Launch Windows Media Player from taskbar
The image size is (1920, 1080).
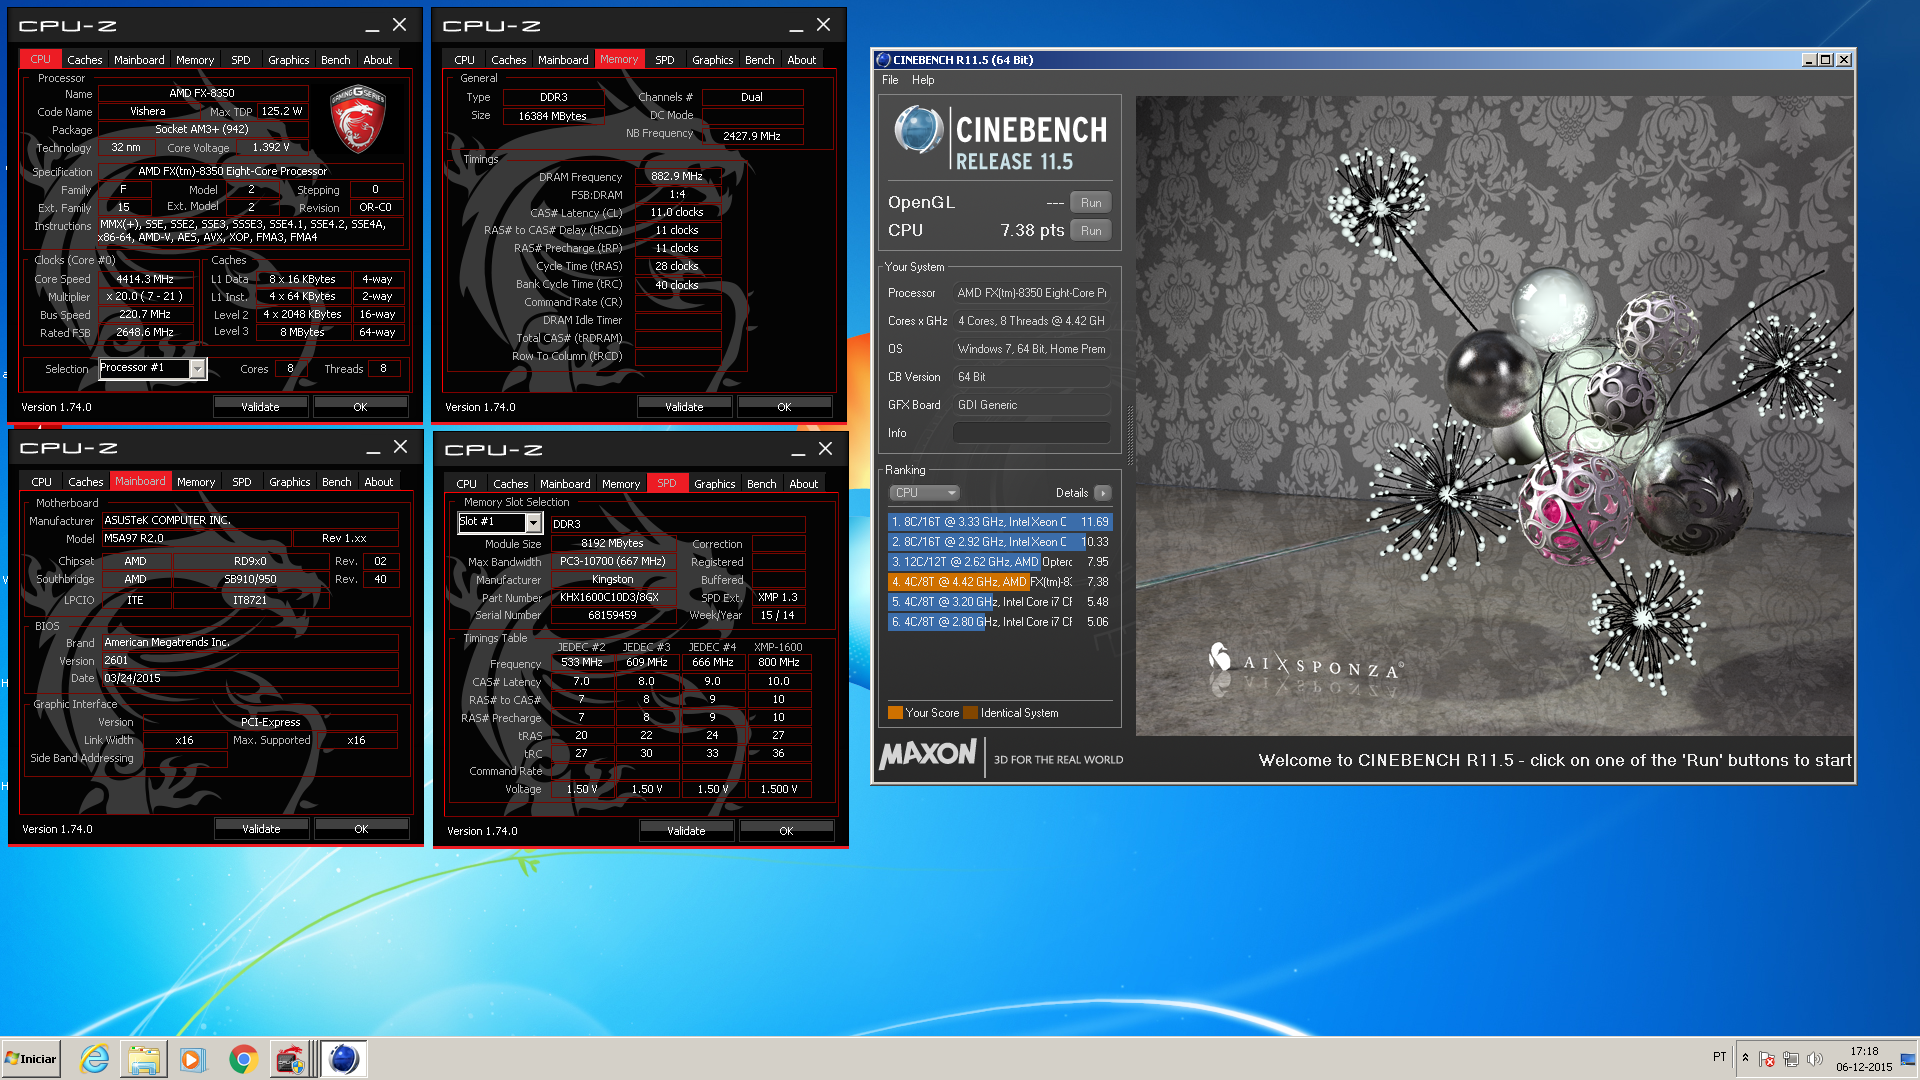pyautogui.click(x=192, y=1059)
